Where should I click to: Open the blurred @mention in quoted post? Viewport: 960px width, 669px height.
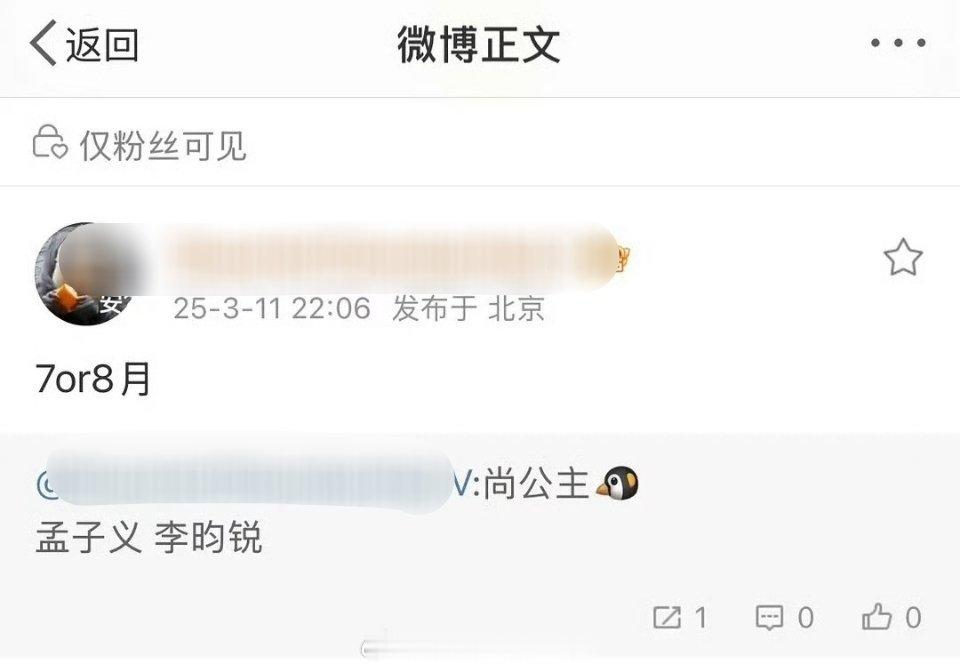coord(247,483)
